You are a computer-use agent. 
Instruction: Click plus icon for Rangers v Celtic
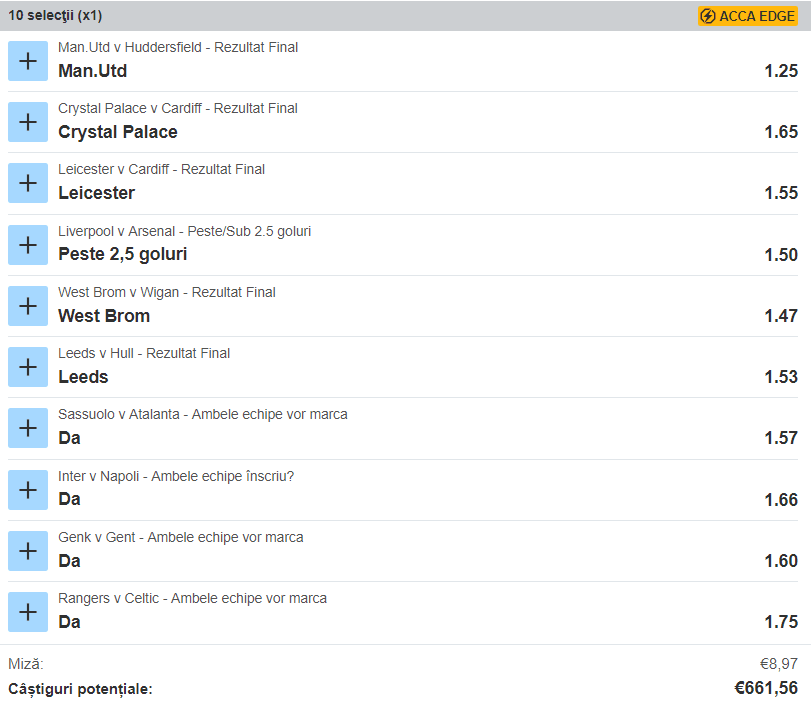pyautogui.click(x=28, y=612)
